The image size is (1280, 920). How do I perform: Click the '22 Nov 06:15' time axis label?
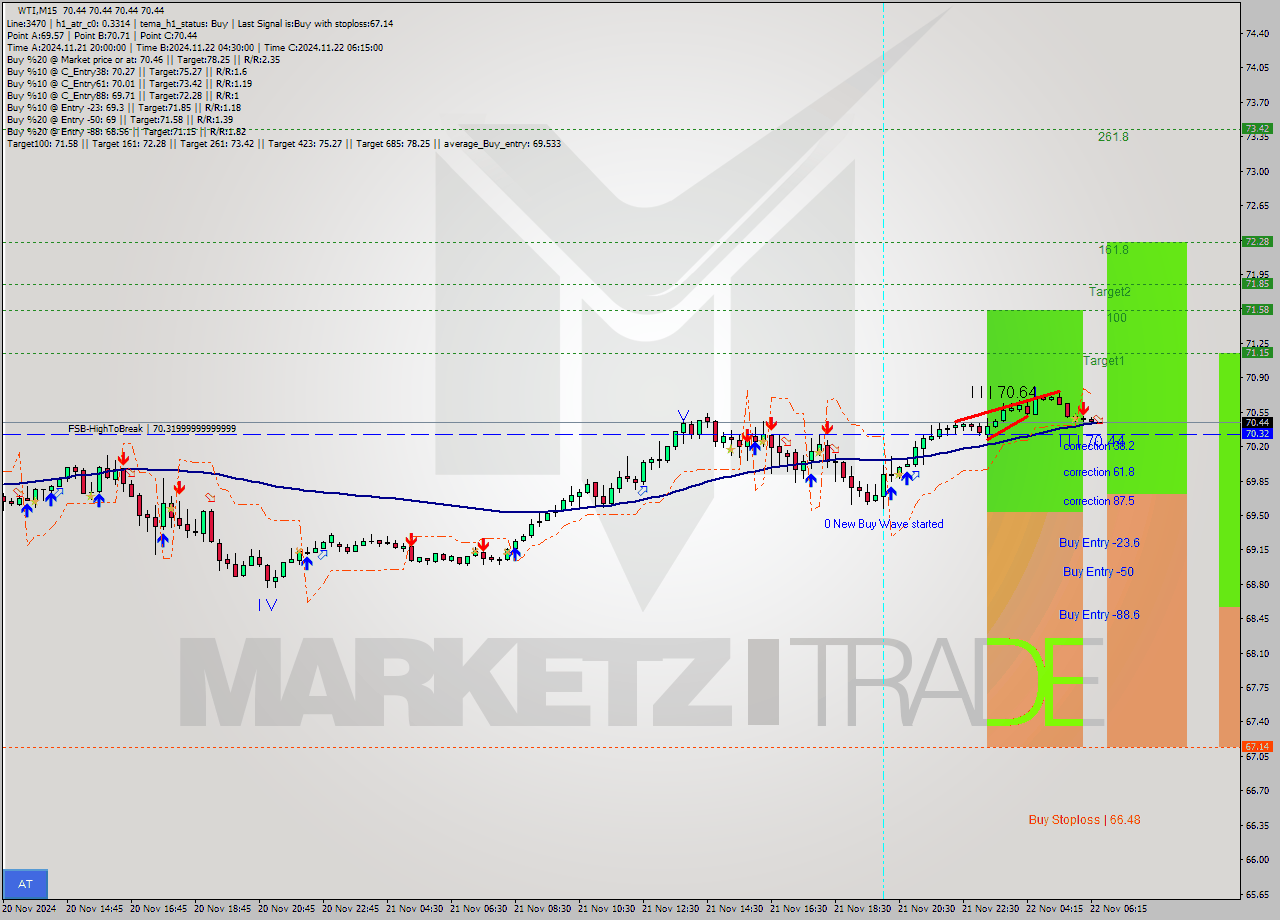1118,909
